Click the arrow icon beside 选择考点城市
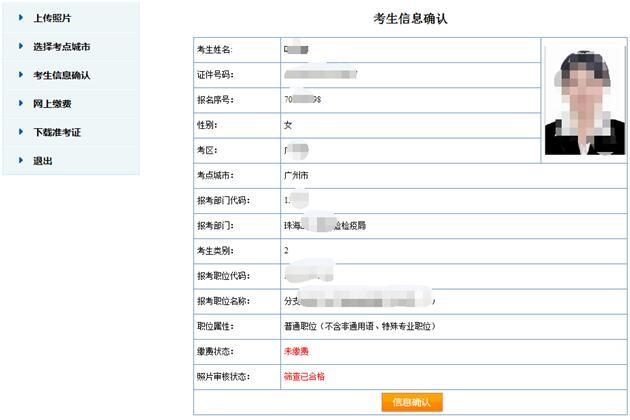The width and height of the screenshot is (630, 420). pos(20,46)
